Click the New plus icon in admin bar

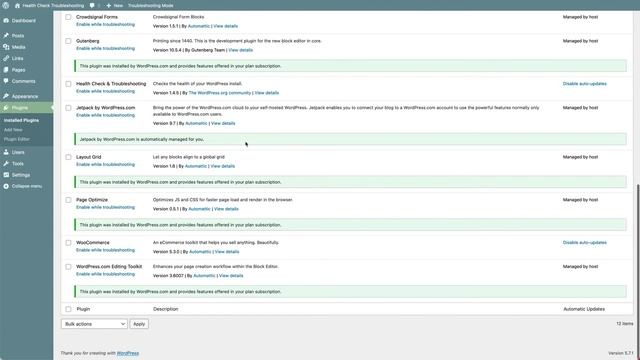(109, 6)
